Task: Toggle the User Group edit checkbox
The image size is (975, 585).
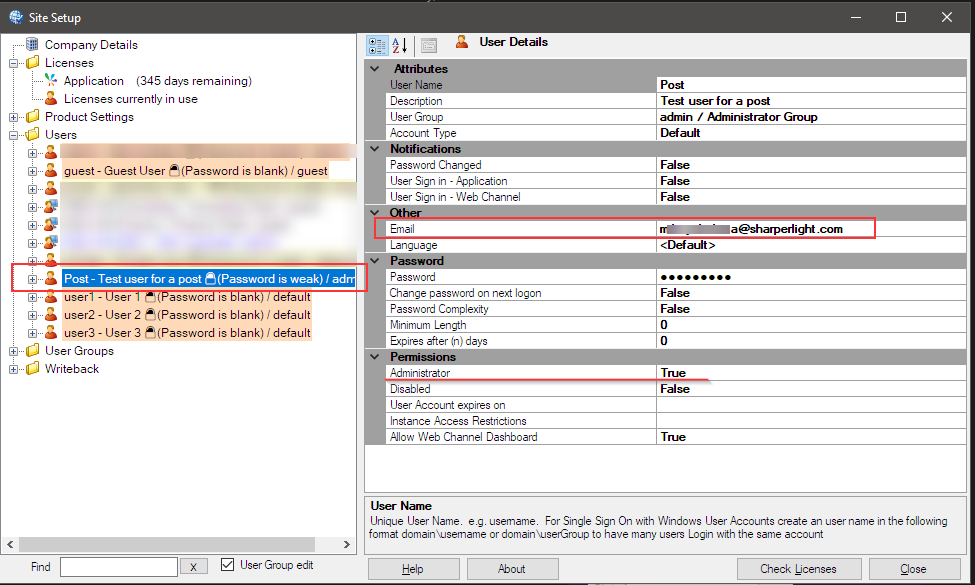Action: click(228, 564)
